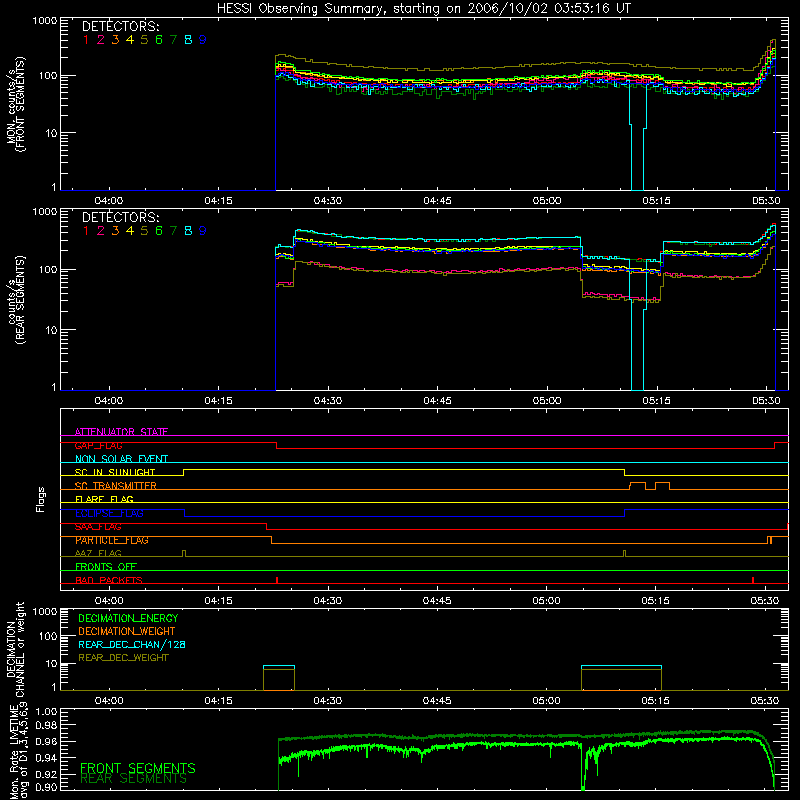
Task: Click '05:00' tick under the rear segments plot
Action: 547,401
